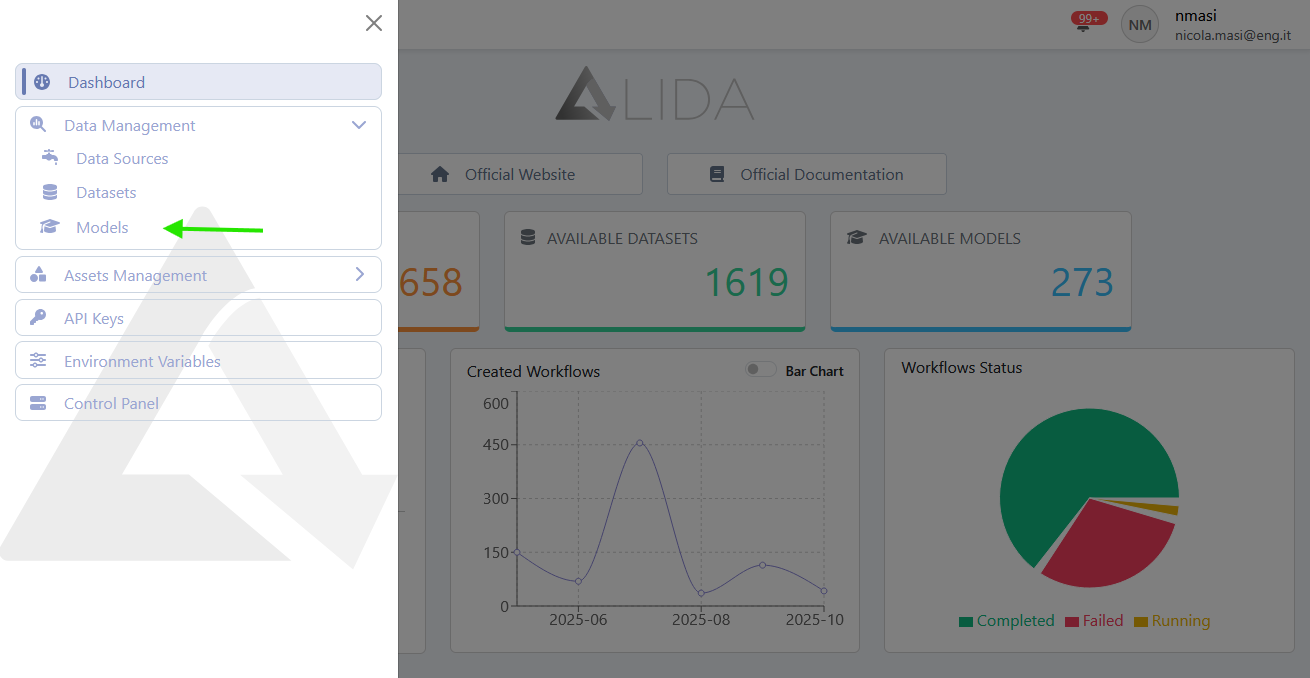Click the home icon on Official Website
Screen dimensions: 1310x678
pyautogui.click(x=440, y=174)
